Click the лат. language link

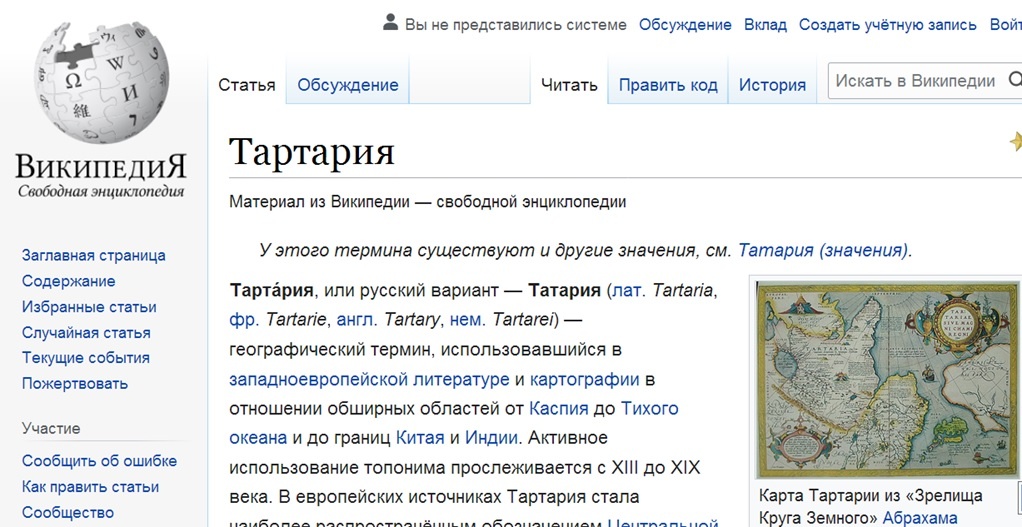tap(628, 291)
